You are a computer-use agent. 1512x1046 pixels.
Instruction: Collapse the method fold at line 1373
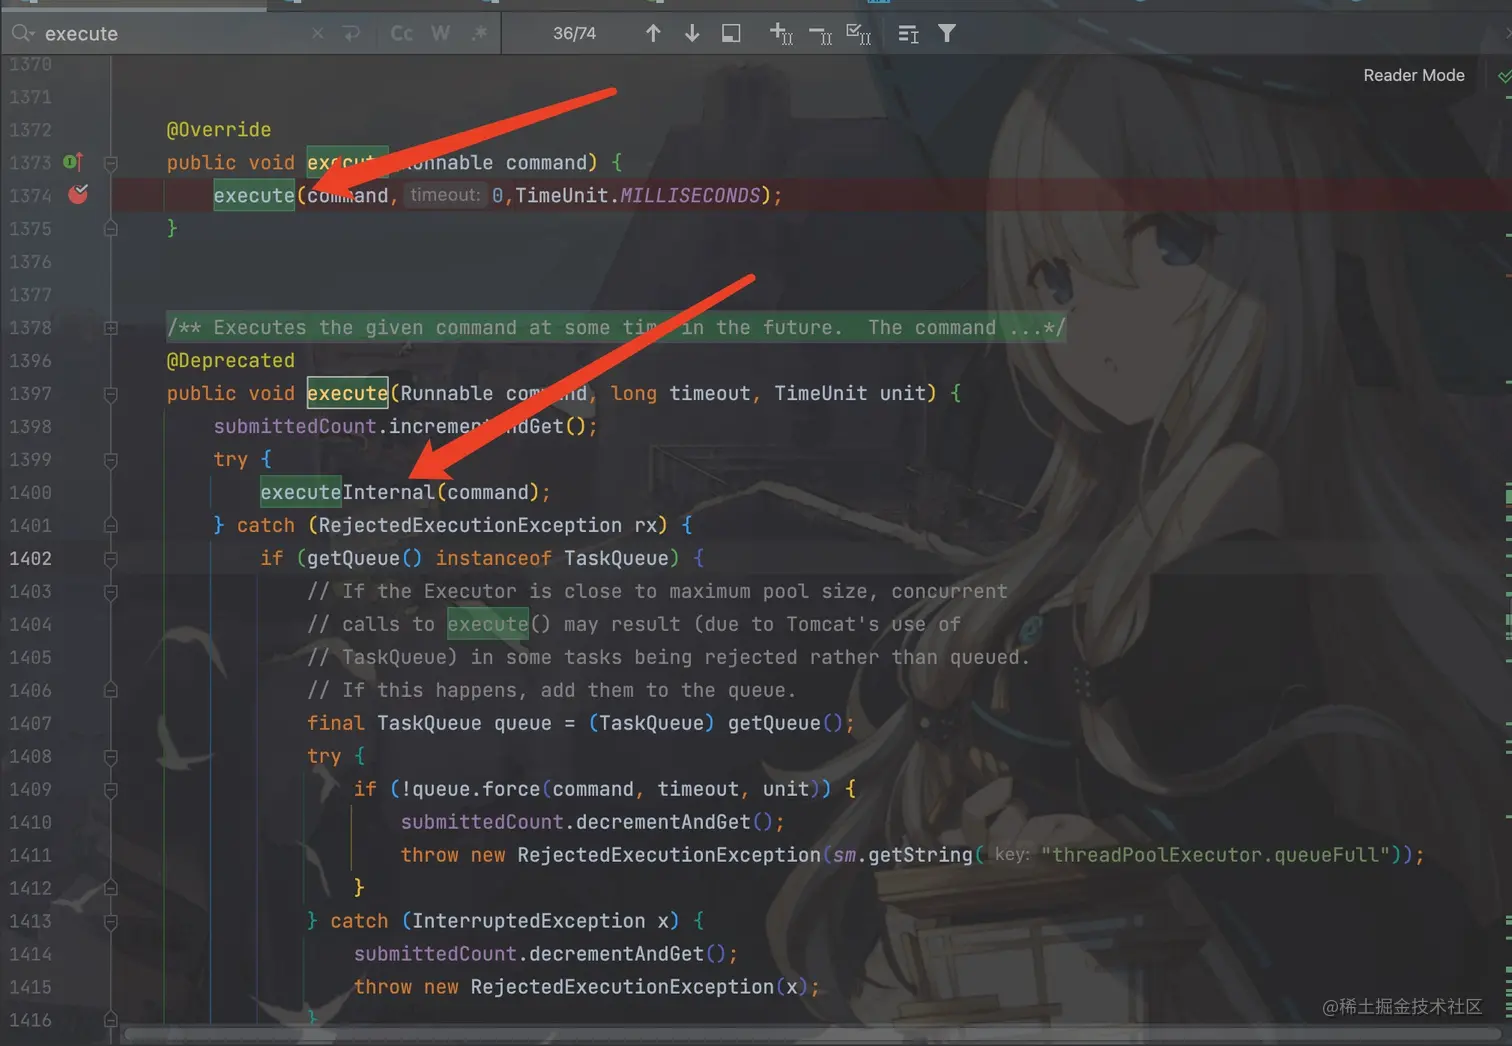(x=111, y=163)
